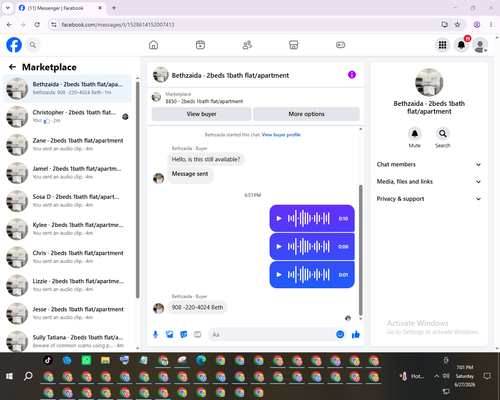The image size is (500, 400).
Task: Open a new browser tab
Action: 114,8
